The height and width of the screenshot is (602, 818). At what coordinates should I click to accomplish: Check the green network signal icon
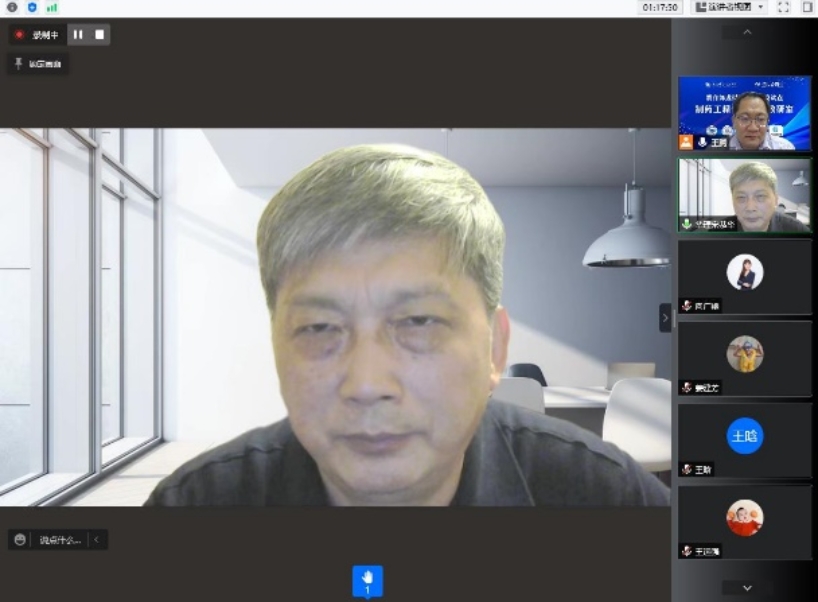tap(51, 7)
